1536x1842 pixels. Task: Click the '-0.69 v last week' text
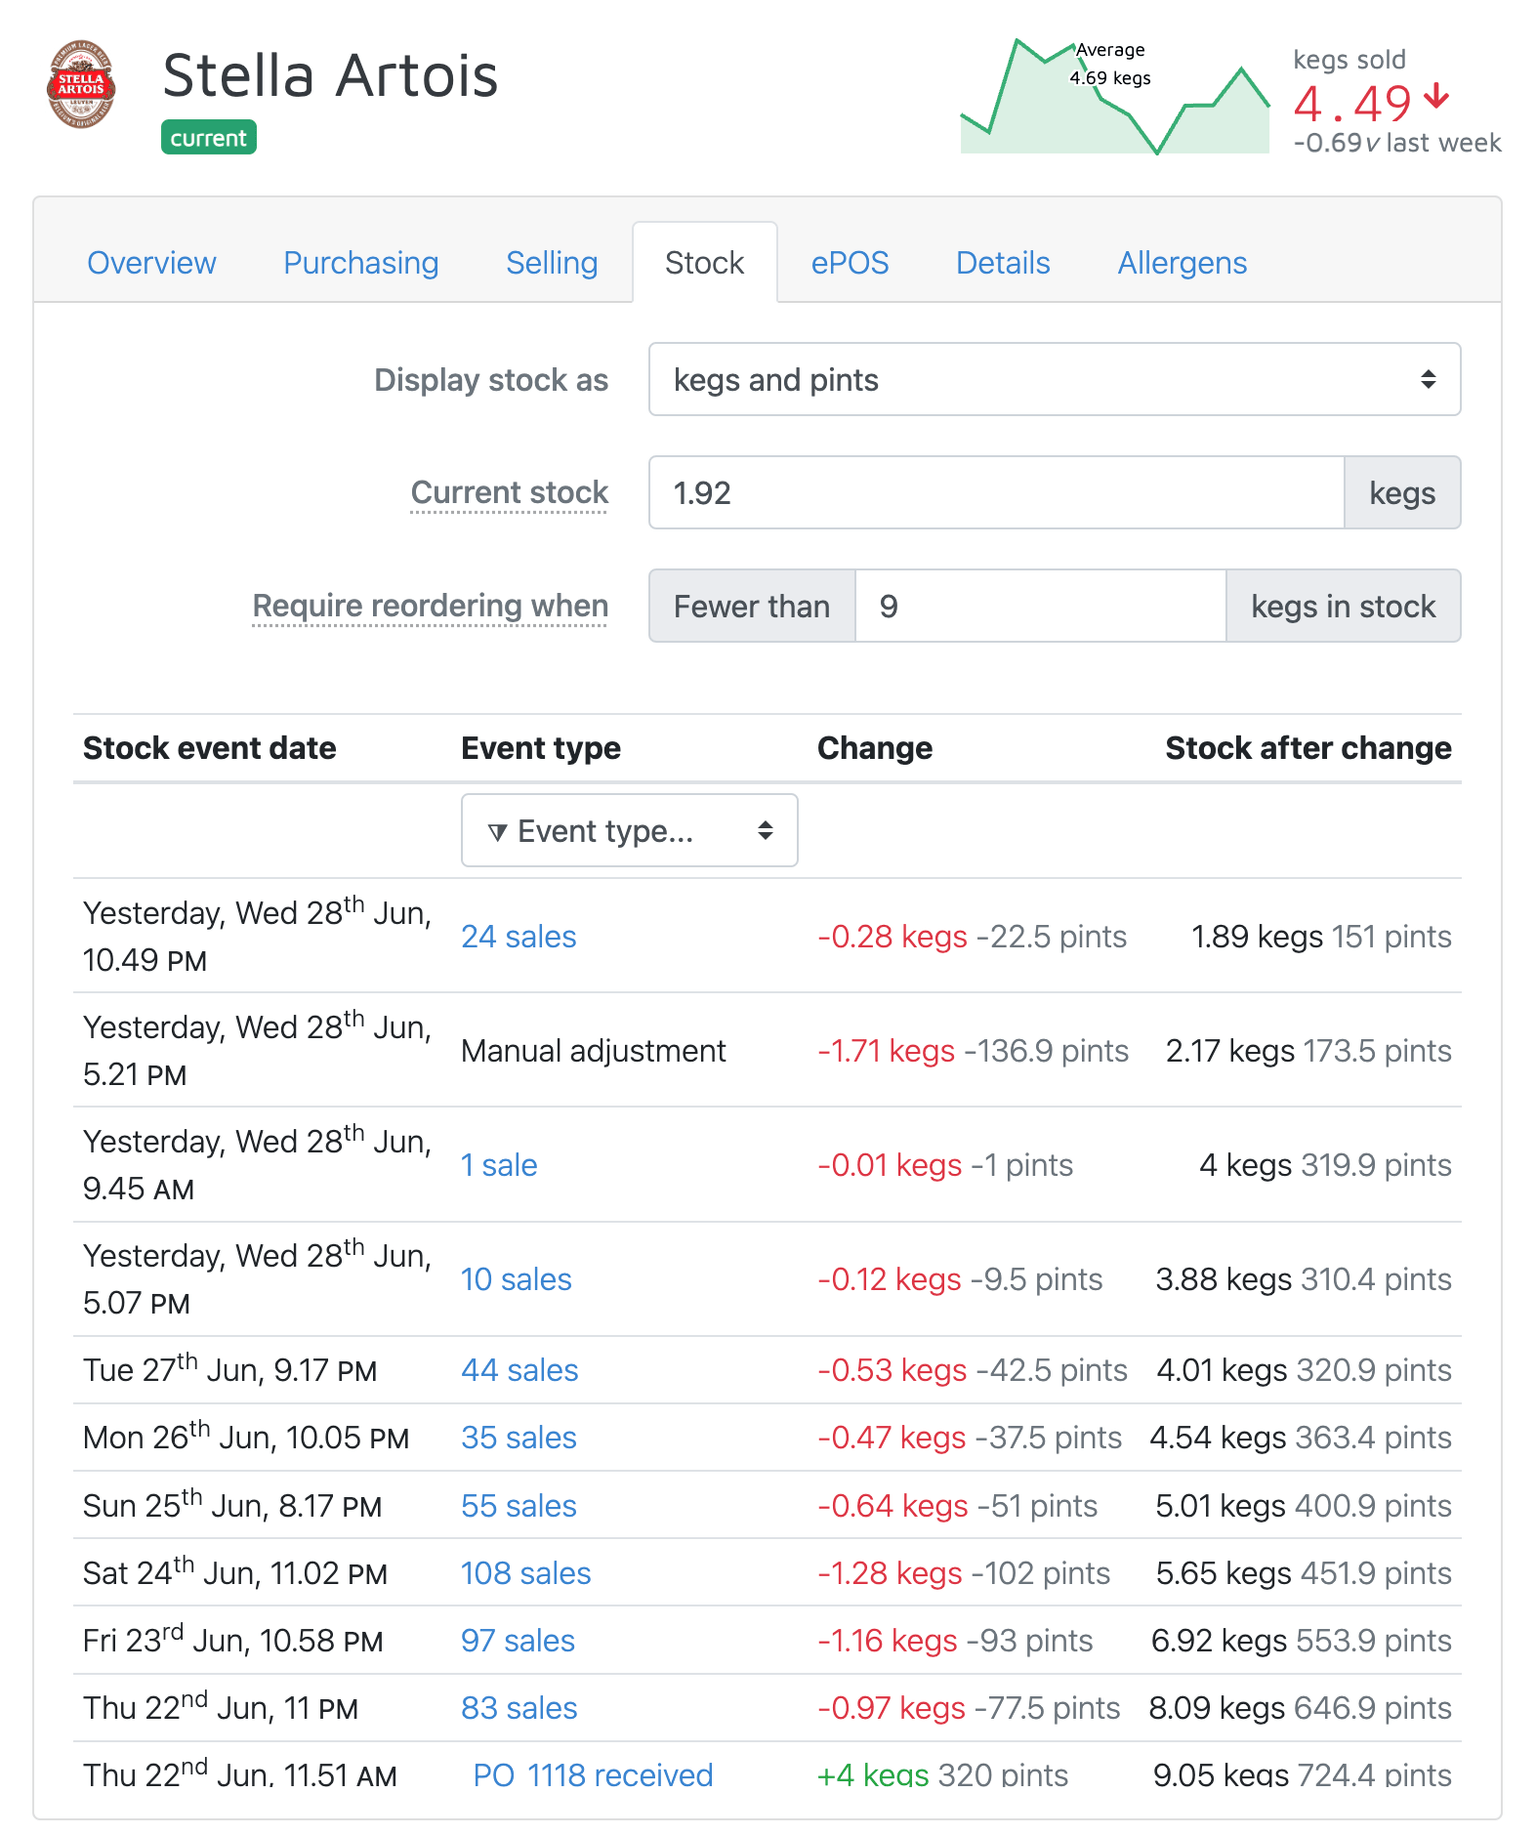point(1397,143)
